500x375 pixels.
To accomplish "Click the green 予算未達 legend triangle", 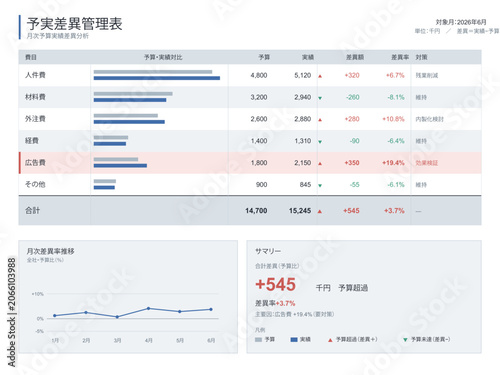I will 405,340.
